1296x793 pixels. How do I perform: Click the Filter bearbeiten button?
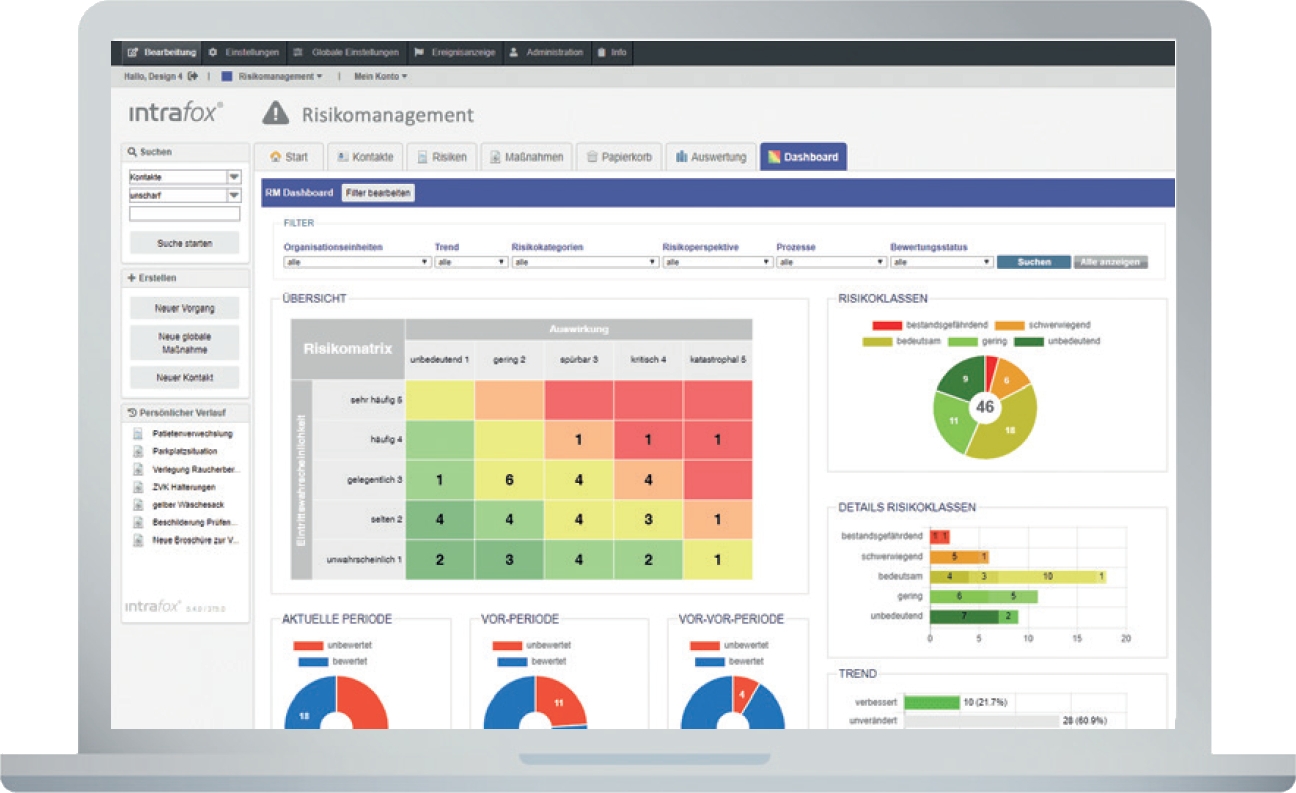378,193
